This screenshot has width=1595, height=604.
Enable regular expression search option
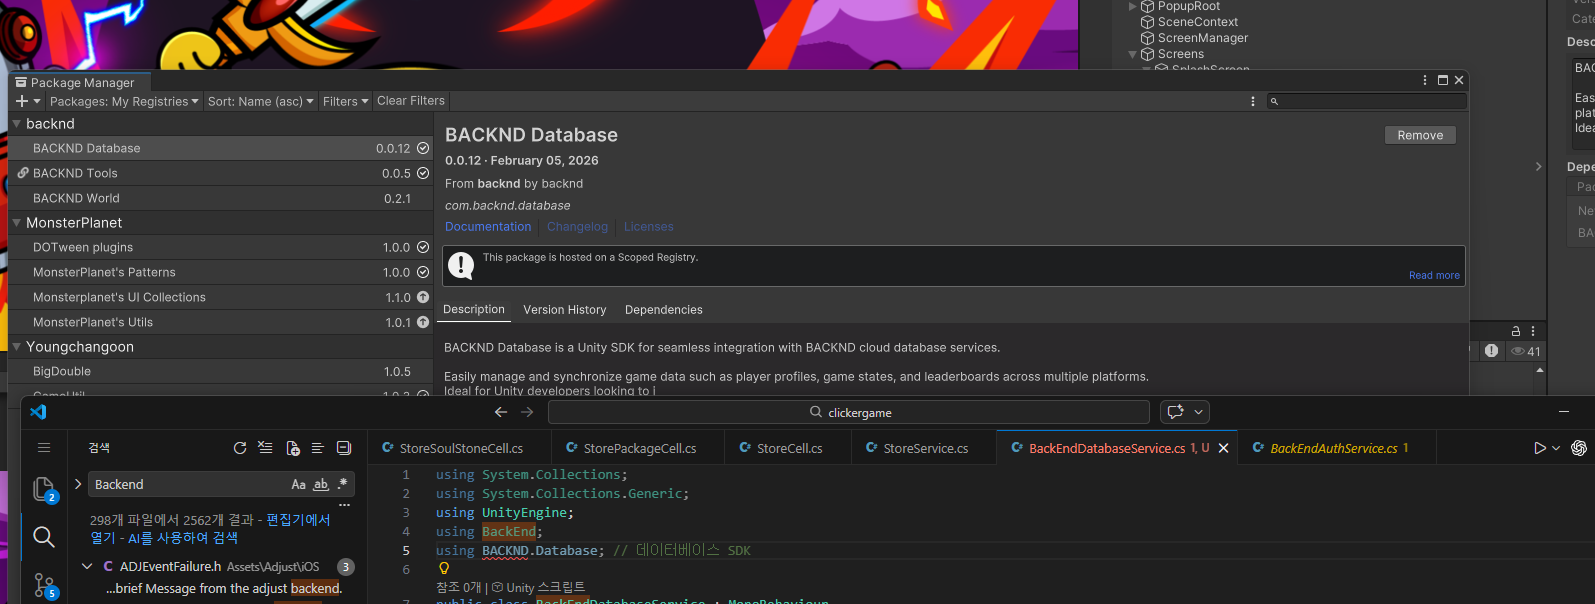tap(343, 484)
